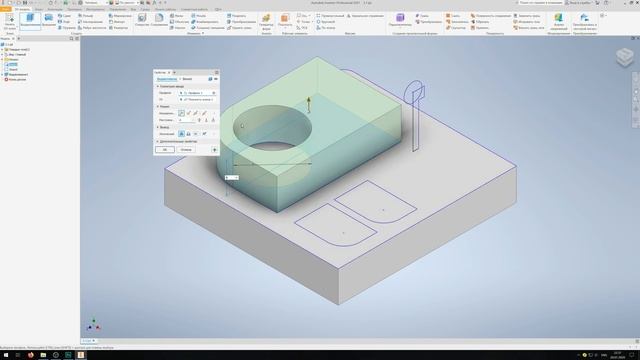Choose the Cut boolean output option
This screenshot has height=360, width=640.
click(189, 134)
